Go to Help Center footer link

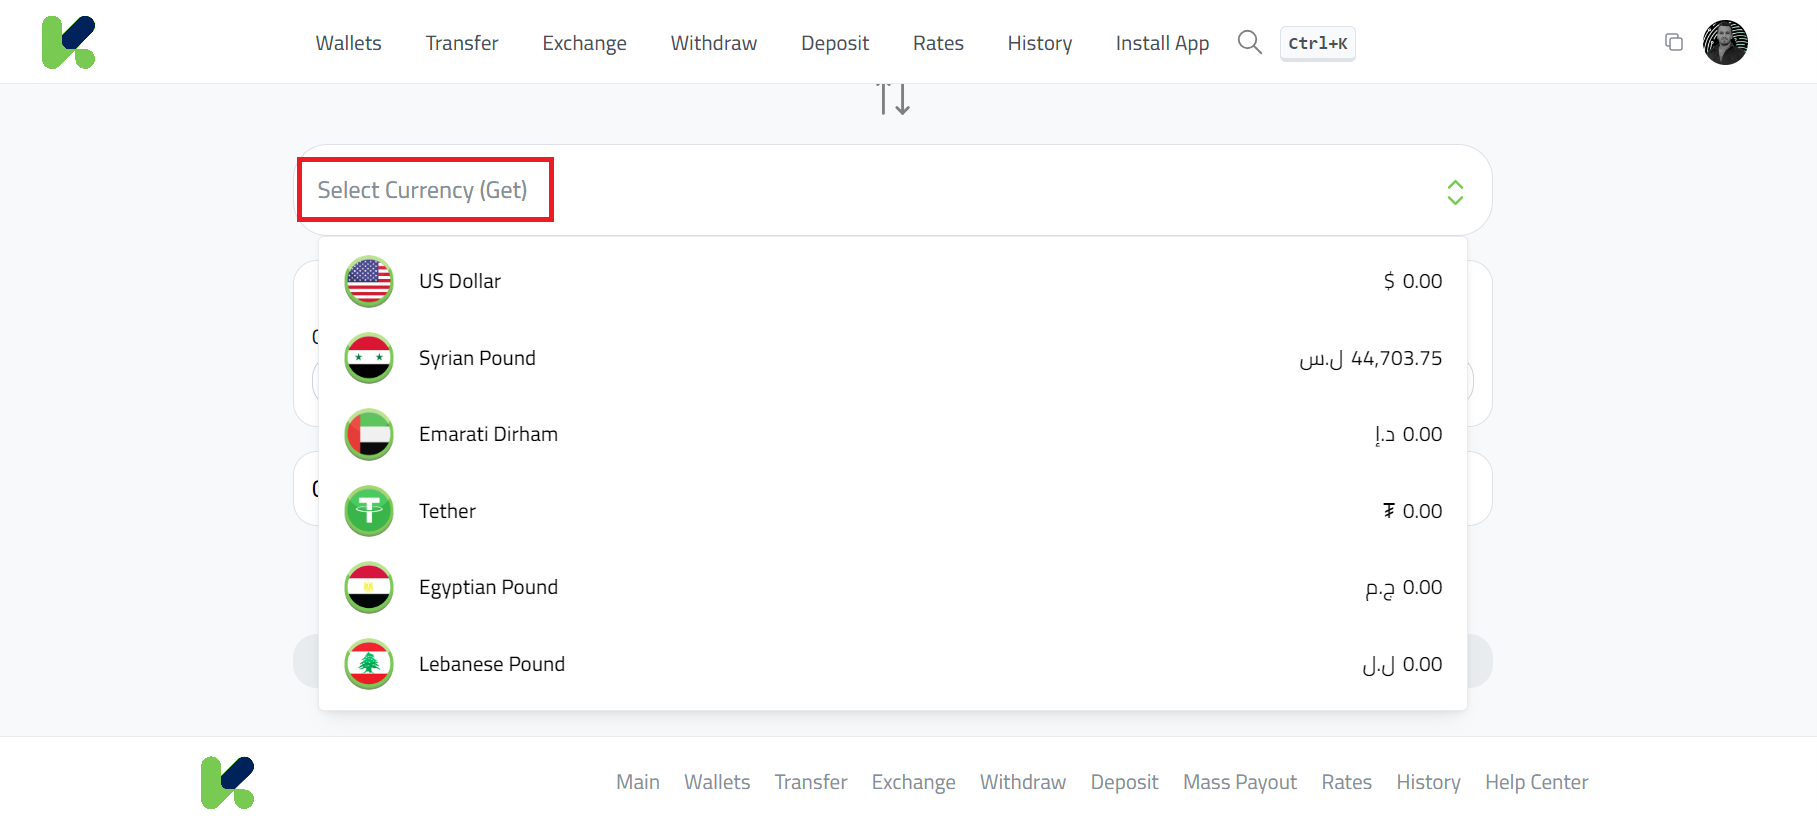1536,782
